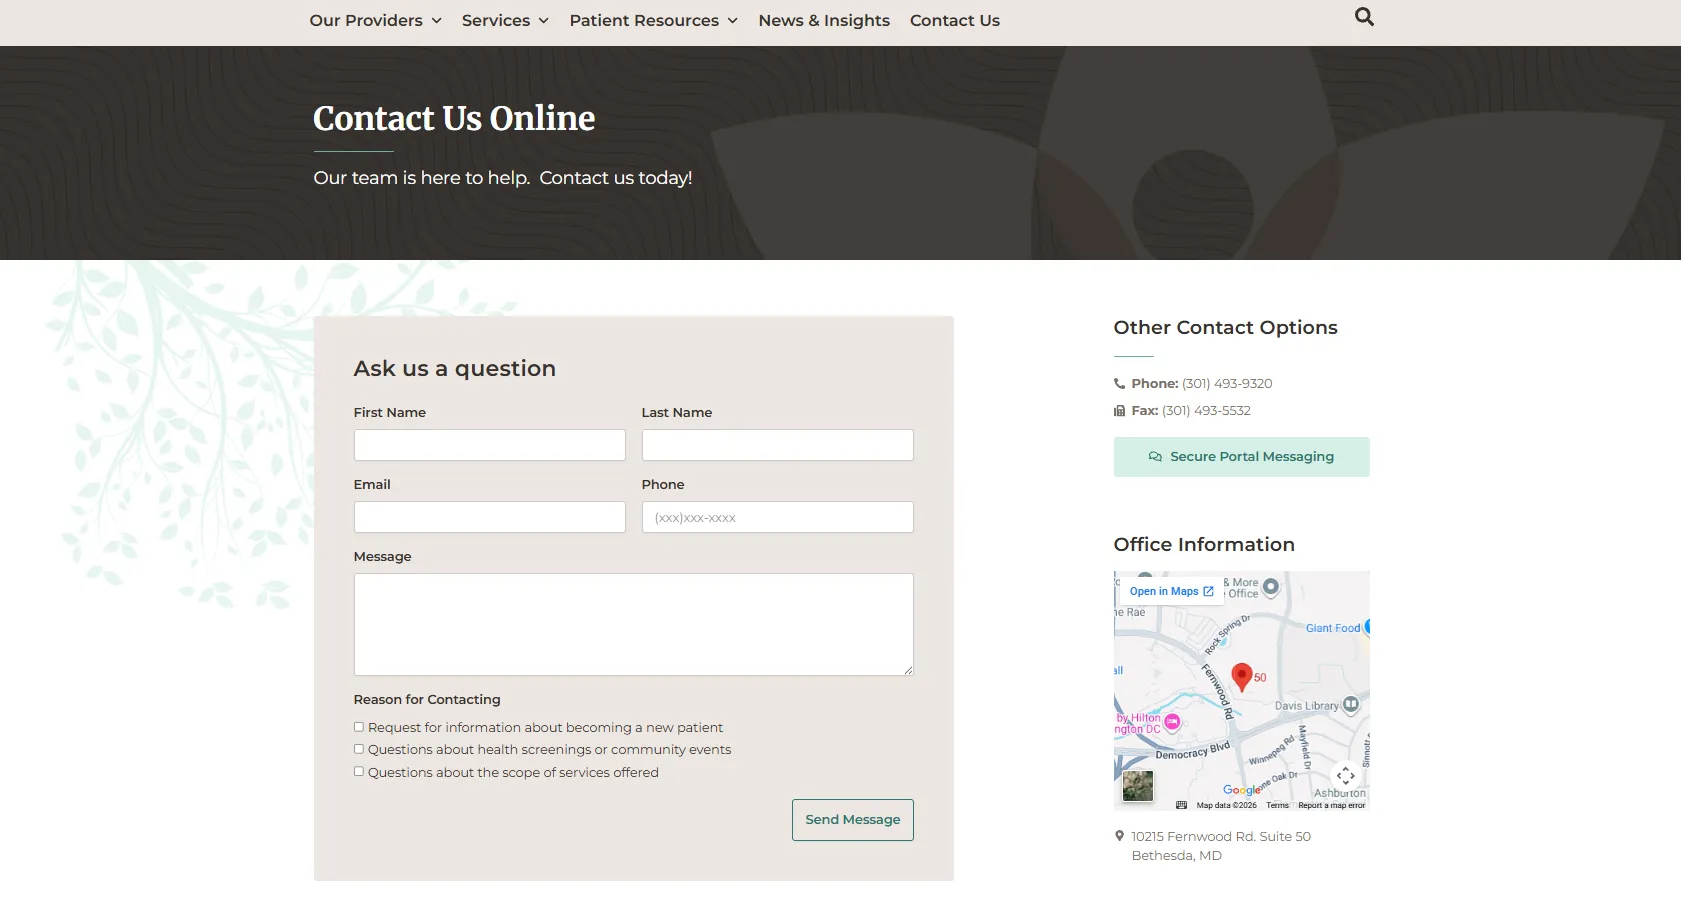The image size is (1681, 908).
Task: Click the address 10215 Fernwood Rd. Suite 50
Action: pos(1221,837)
